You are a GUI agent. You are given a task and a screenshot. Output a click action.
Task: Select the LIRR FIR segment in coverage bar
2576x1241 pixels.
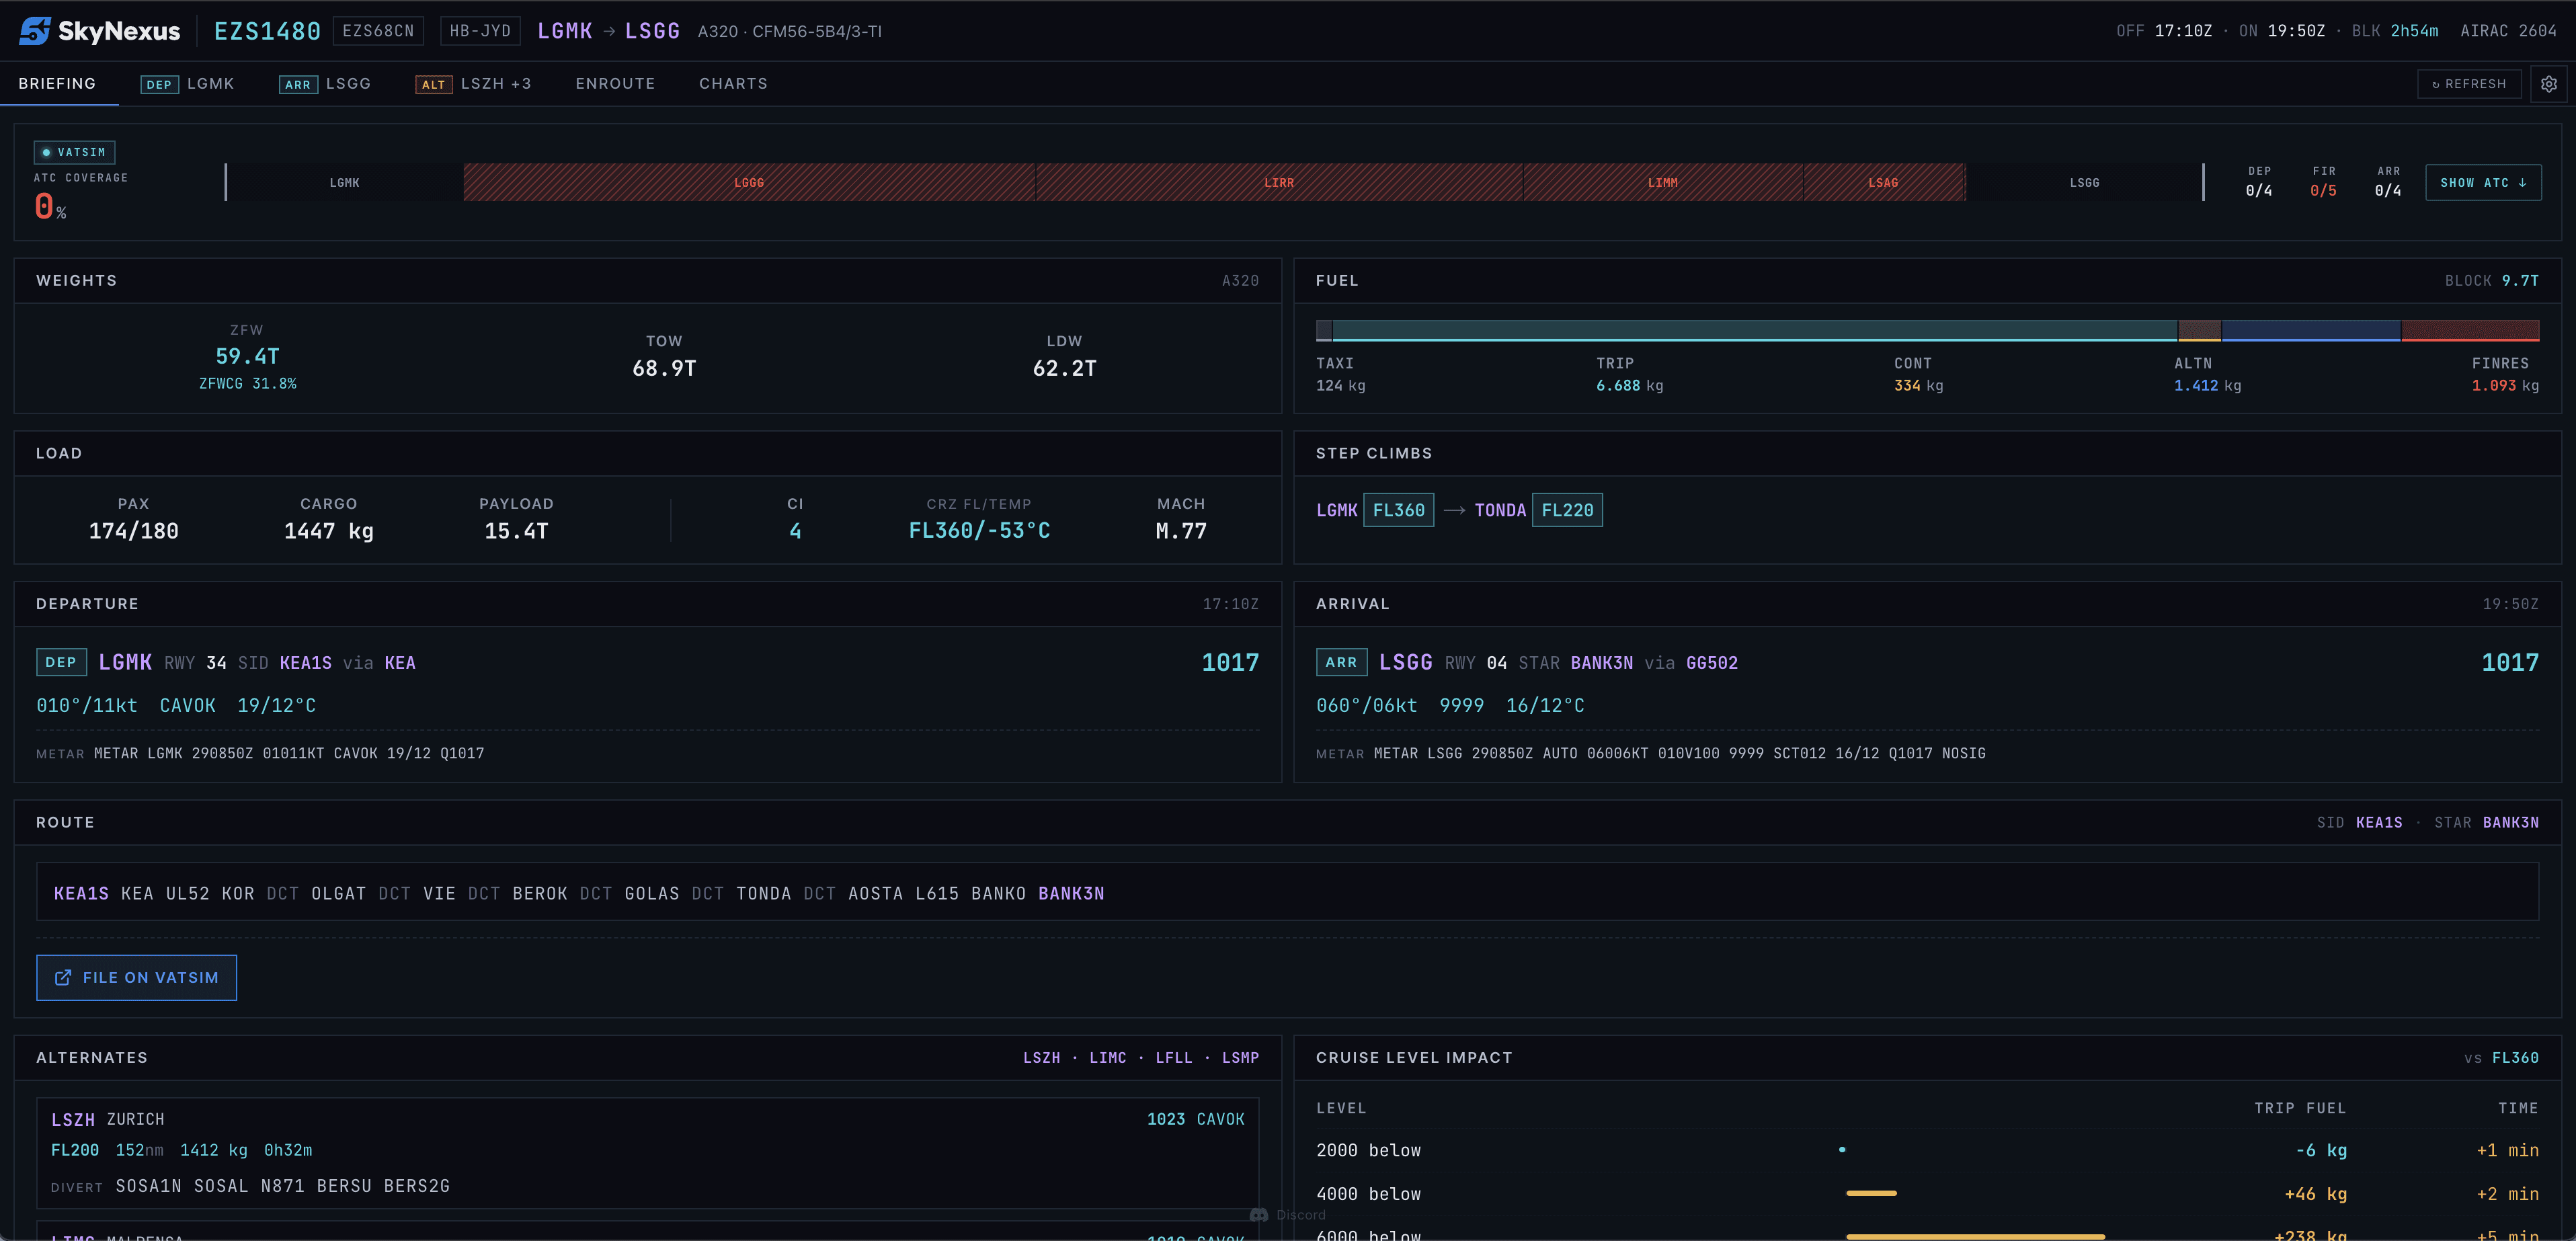pyautogui.click(x=1279, y=183)
